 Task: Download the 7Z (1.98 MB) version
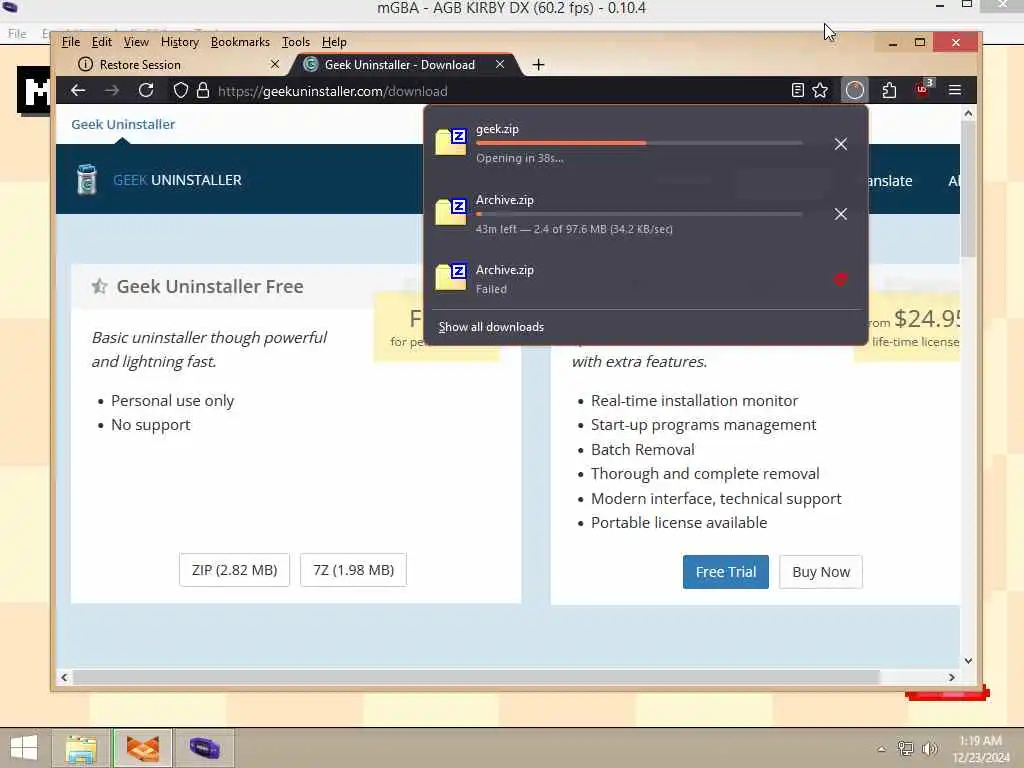click(x=353, y=570)
